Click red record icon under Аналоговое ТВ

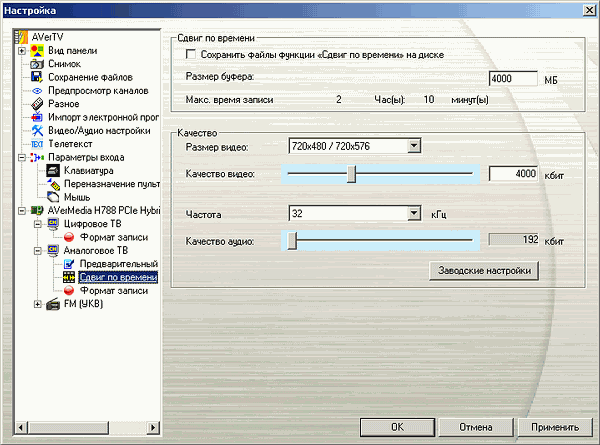(69, 290)
